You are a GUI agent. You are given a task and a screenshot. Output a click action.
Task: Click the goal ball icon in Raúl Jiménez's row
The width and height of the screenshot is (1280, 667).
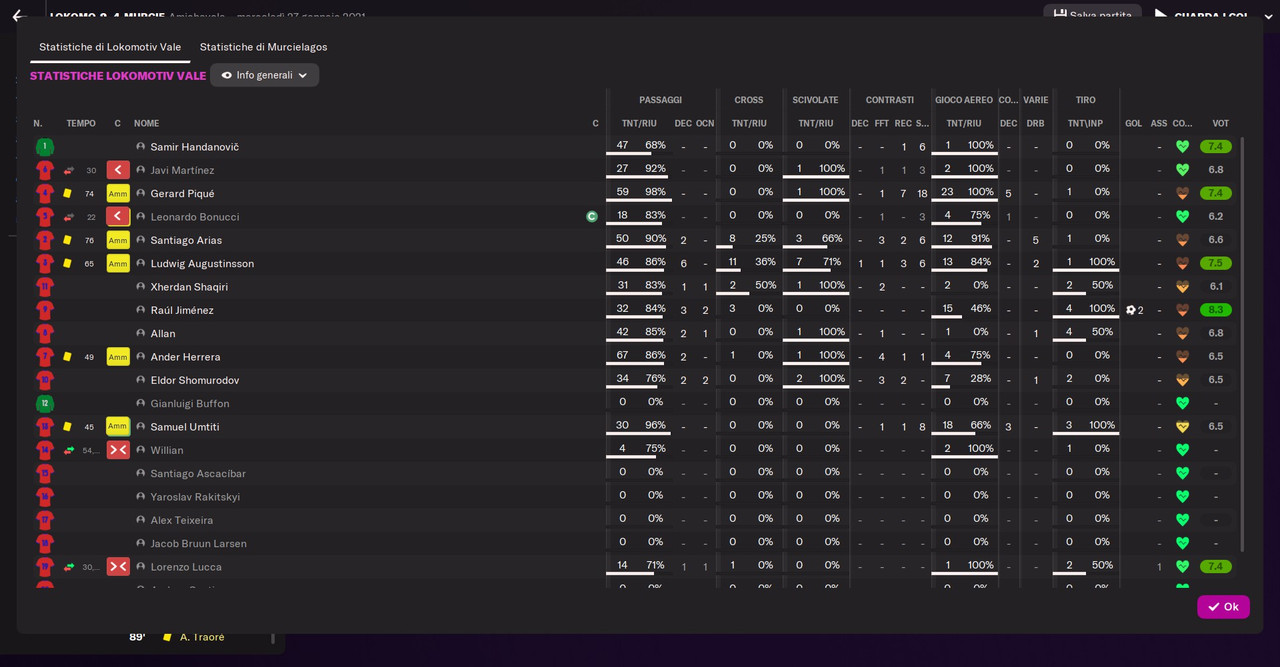coord(1131,310)
